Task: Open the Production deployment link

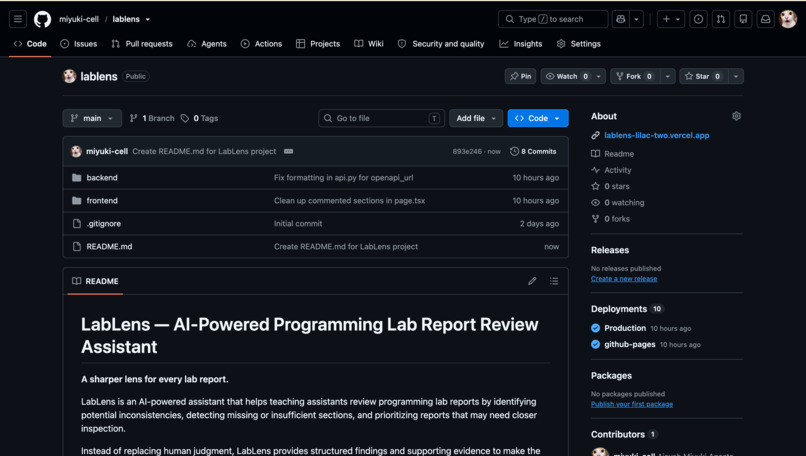Action: (x=625, y=328)
